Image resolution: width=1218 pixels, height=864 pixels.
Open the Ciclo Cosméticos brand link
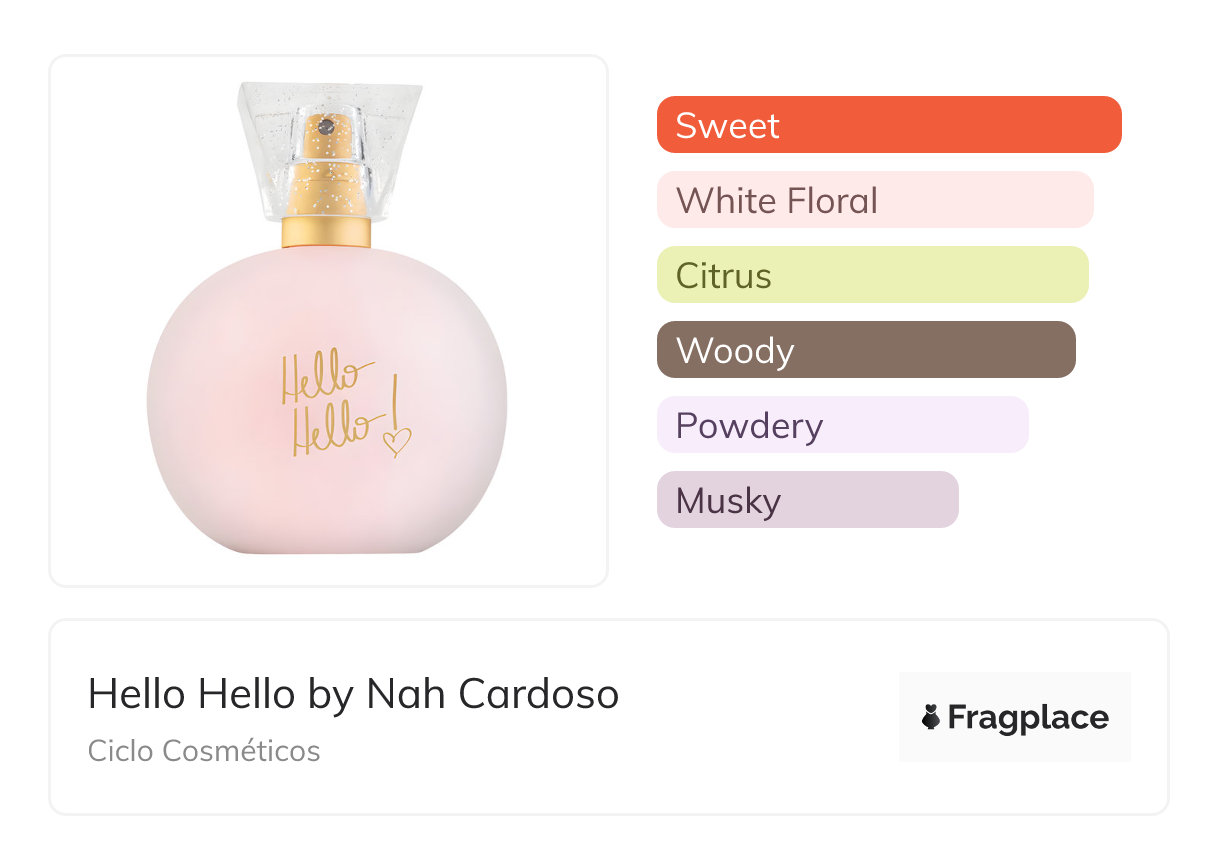coord(204,751)
